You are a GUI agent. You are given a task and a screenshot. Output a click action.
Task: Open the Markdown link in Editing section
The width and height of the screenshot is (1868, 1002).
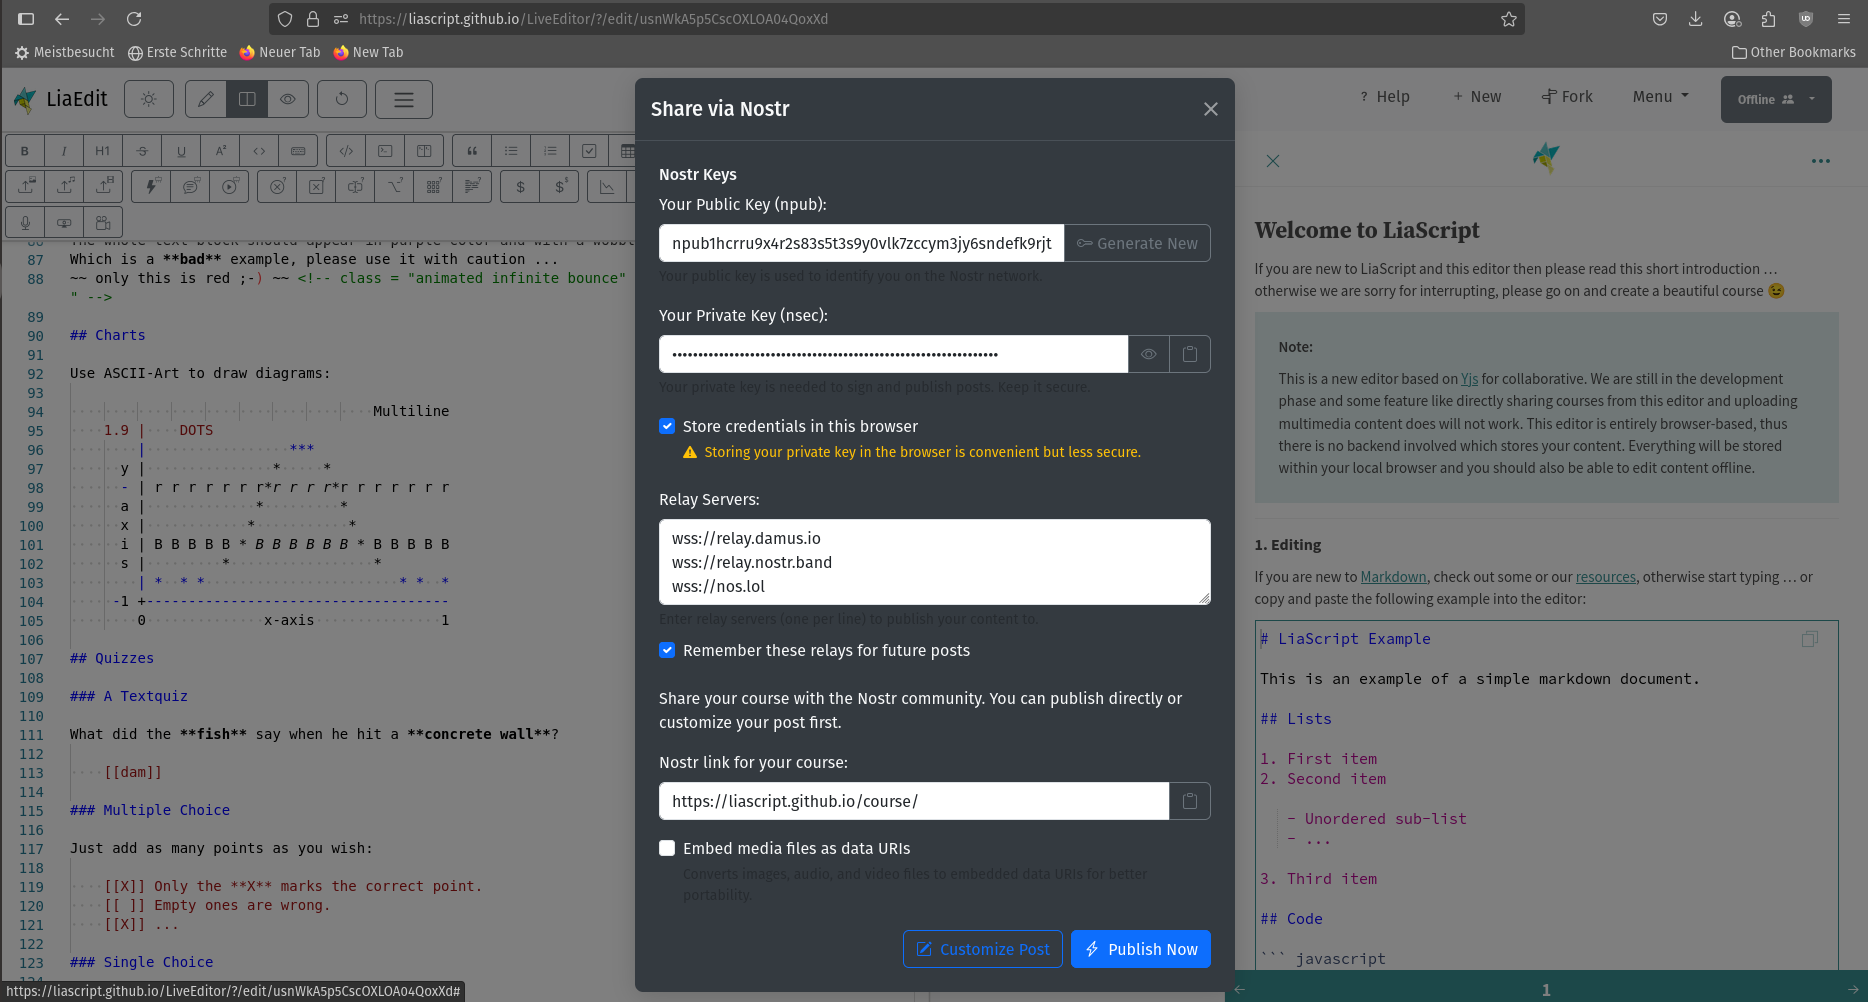tap(1393, 577)
